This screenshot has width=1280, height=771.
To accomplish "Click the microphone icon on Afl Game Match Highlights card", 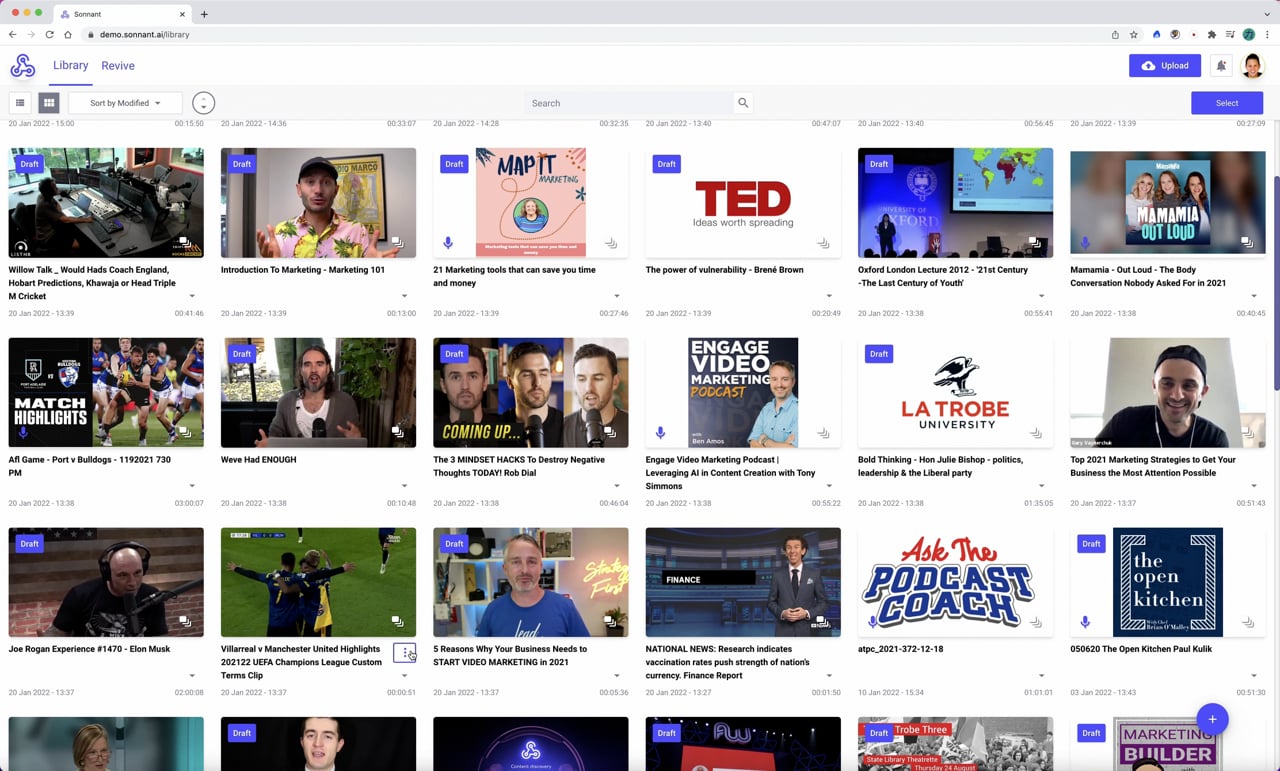I will click(x=23, y=433).
